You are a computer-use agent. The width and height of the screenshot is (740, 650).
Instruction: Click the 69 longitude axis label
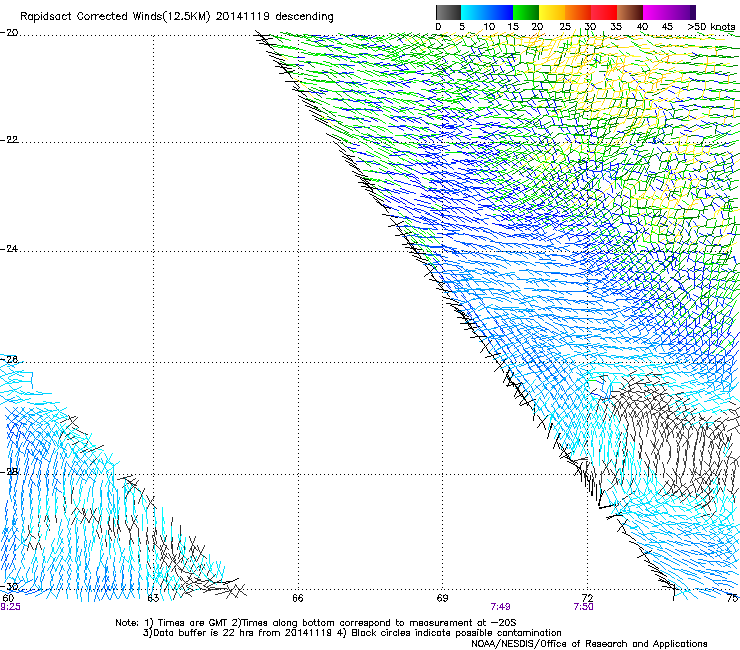442,598
